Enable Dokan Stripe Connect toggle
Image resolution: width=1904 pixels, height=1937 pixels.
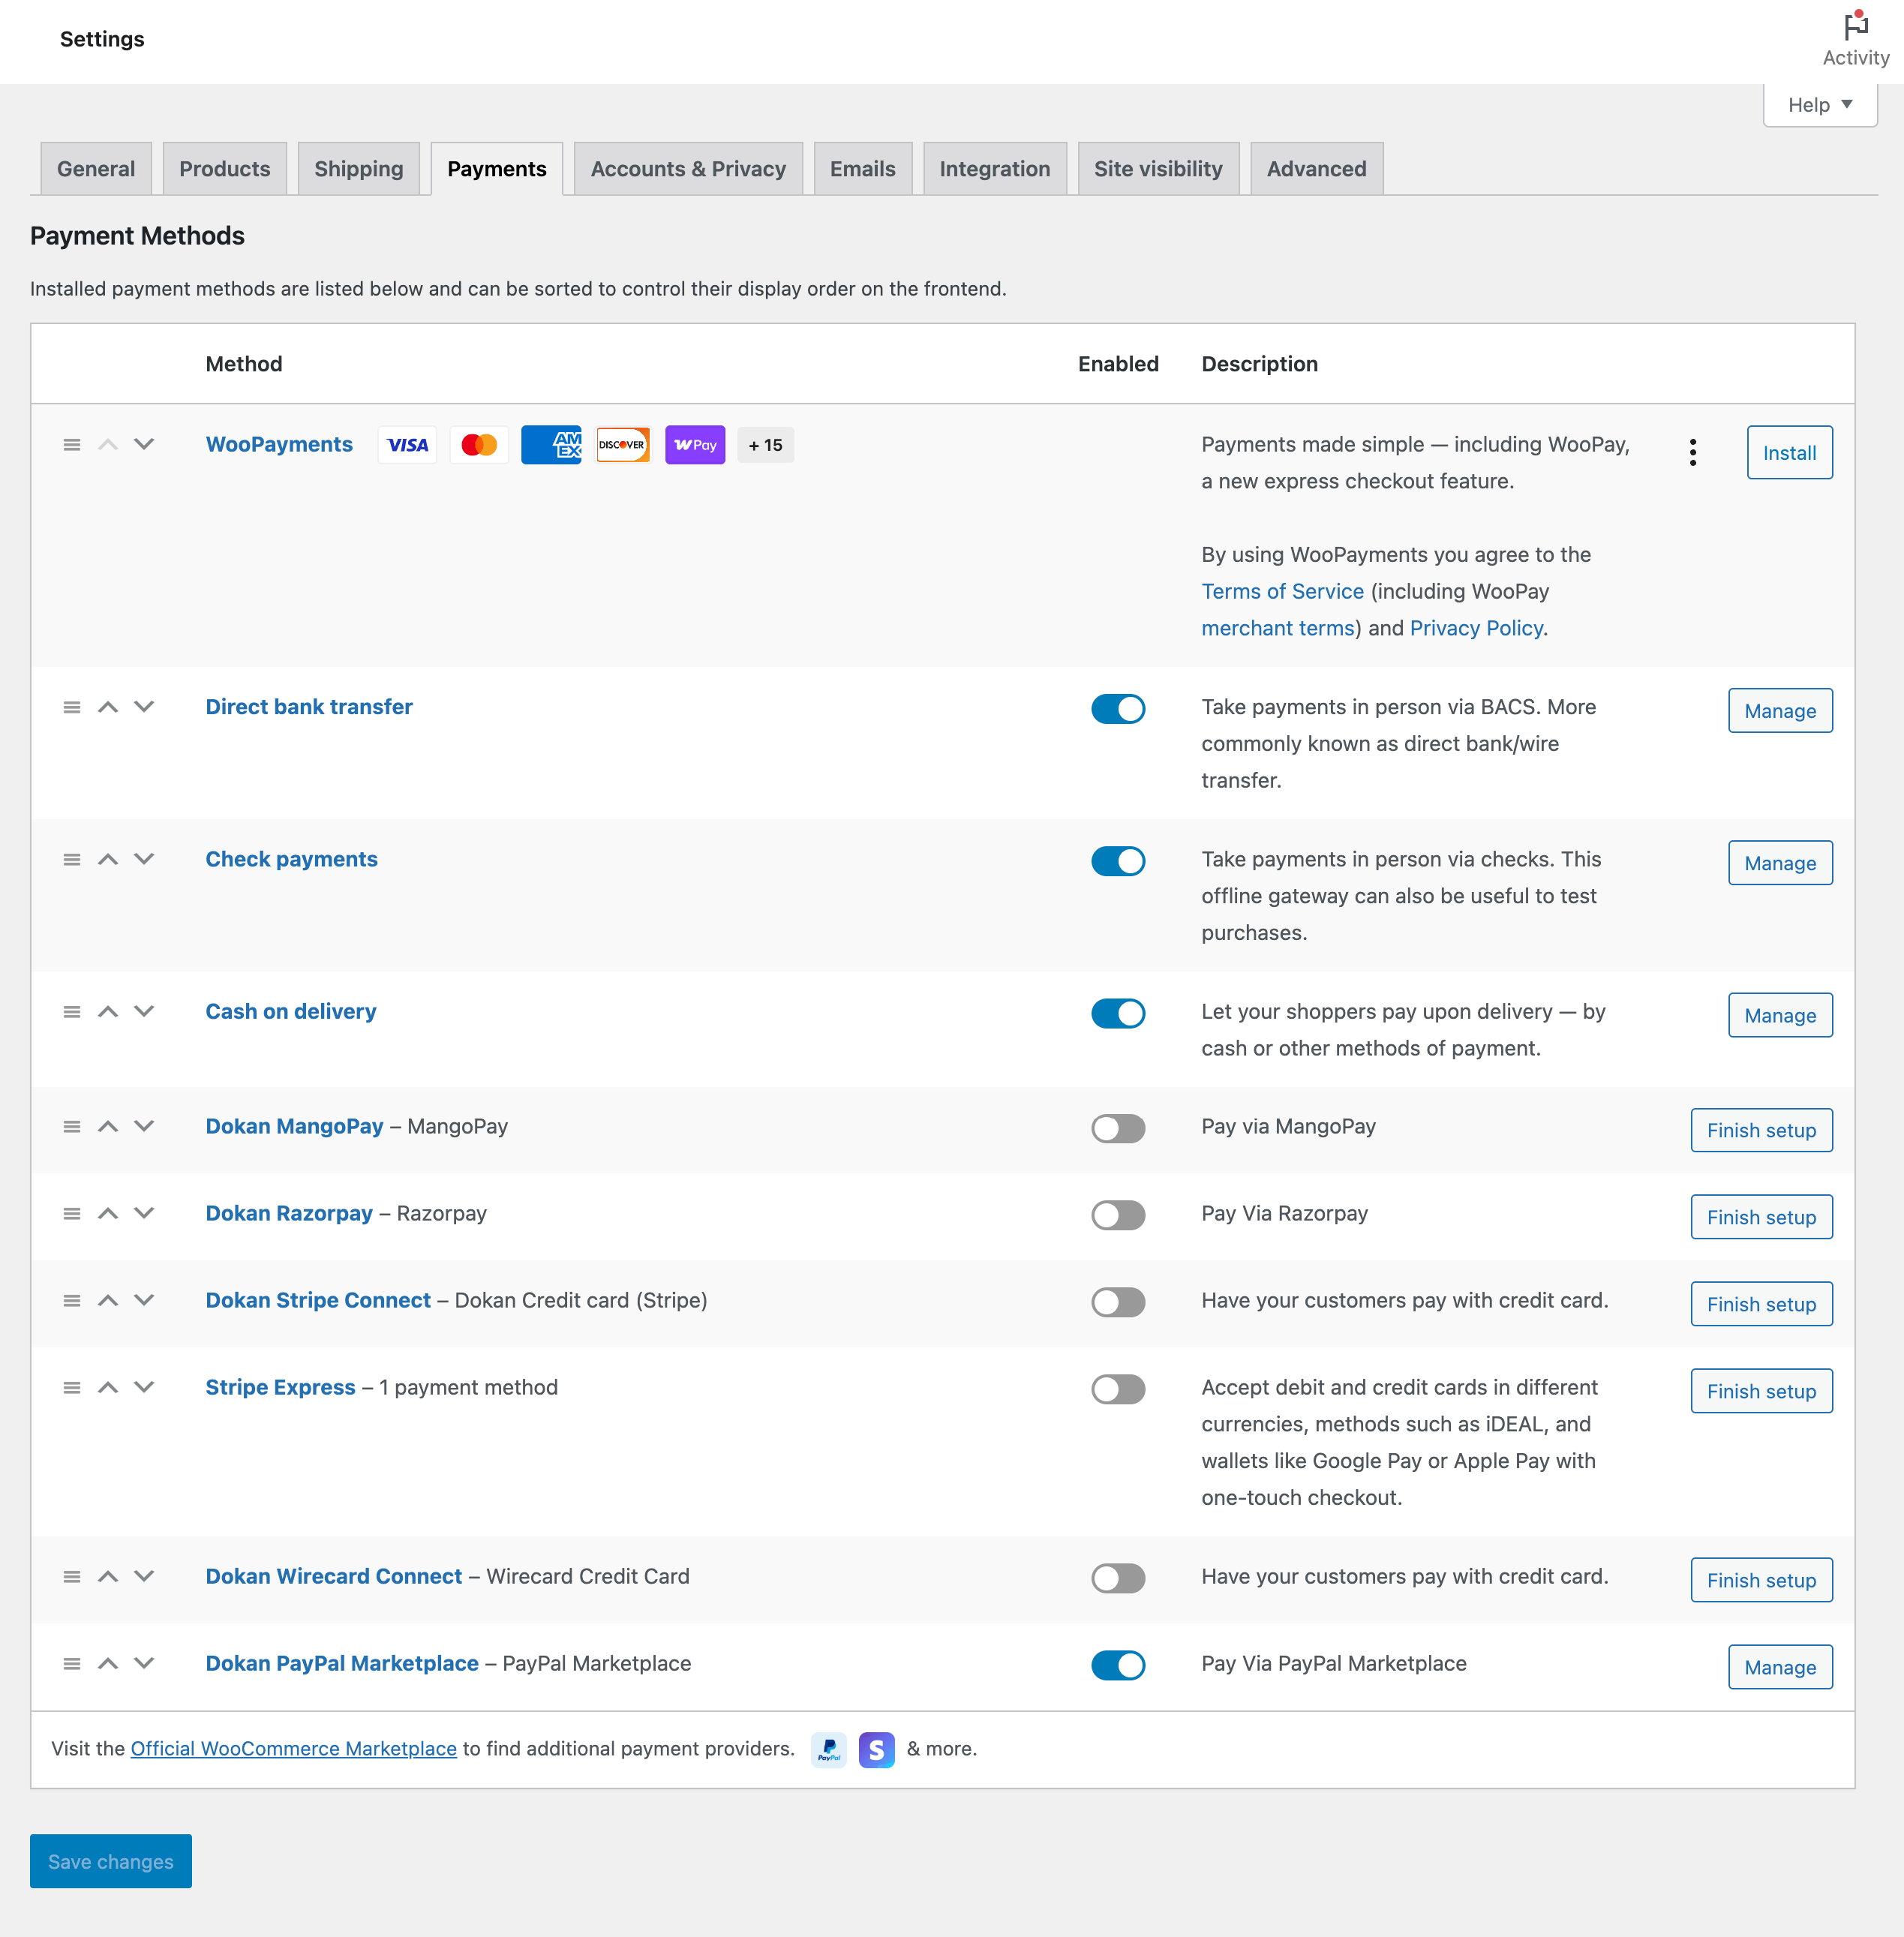tap(1118, 1302)
